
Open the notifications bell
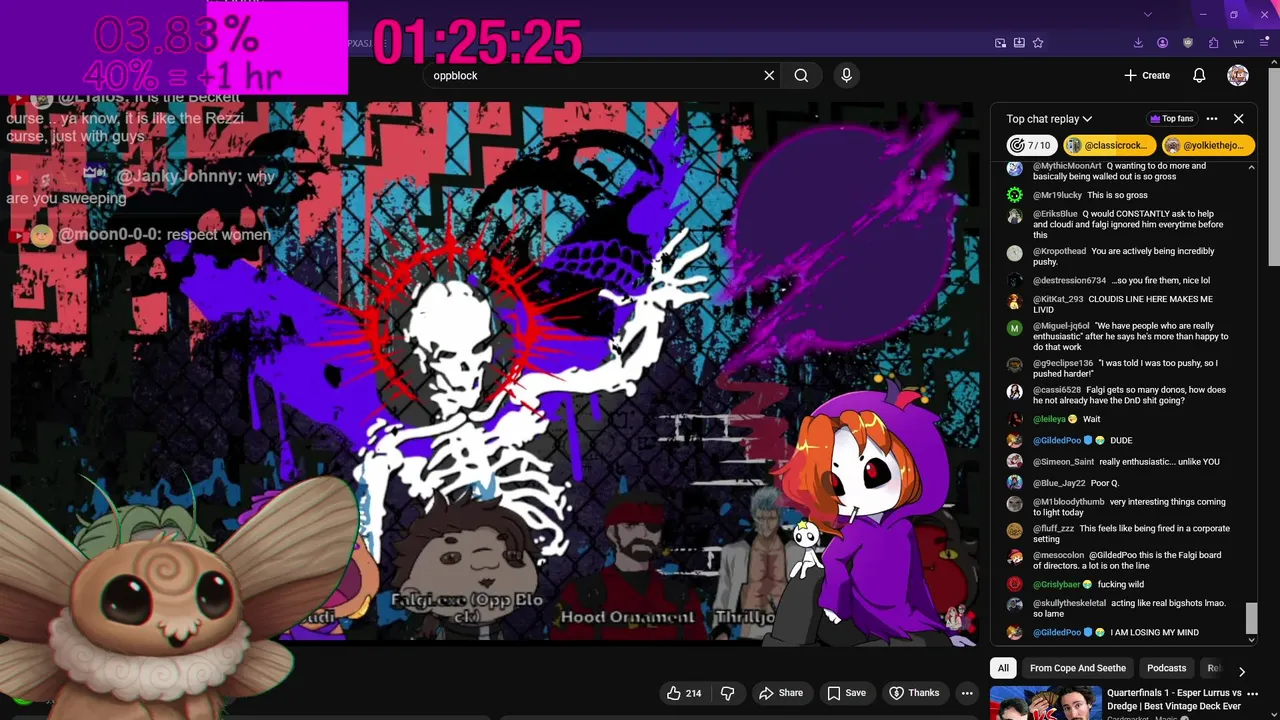(1199, 75)
